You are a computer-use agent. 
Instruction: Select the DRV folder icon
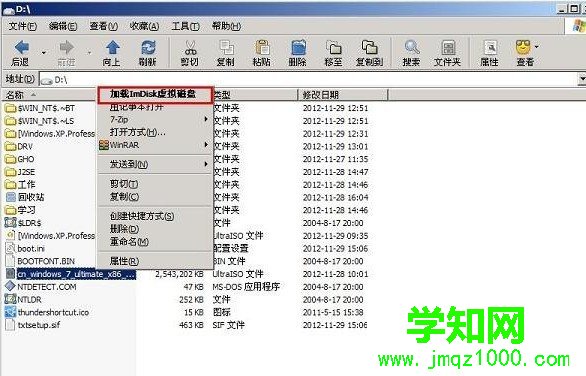click(x=11, y=147)
